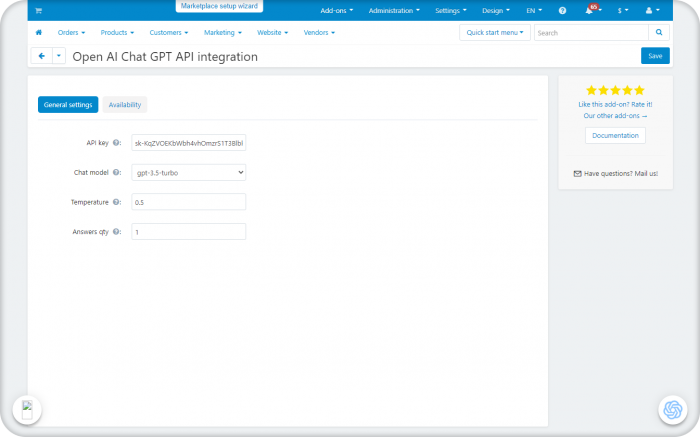Screen dimensions: 700x437
Task: Open the help question mark icon
Action: tap(562, 11)
